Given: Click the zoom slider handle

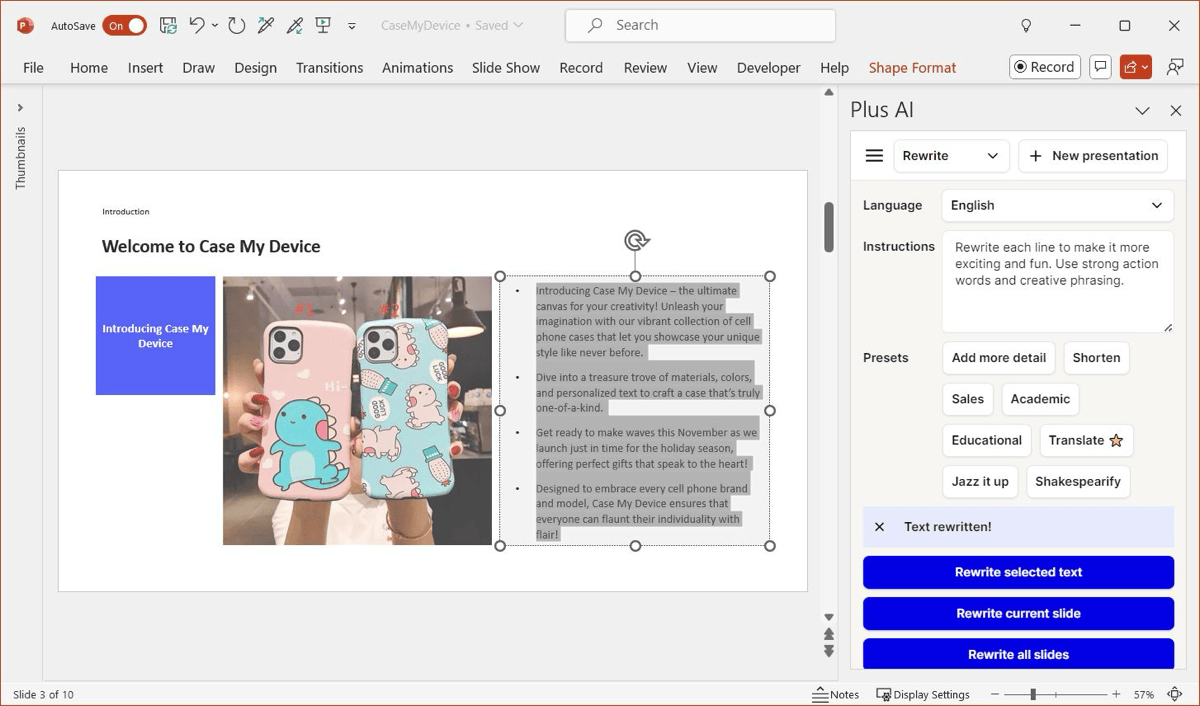Looking at the screenshot, I should tap(1033, 694).
